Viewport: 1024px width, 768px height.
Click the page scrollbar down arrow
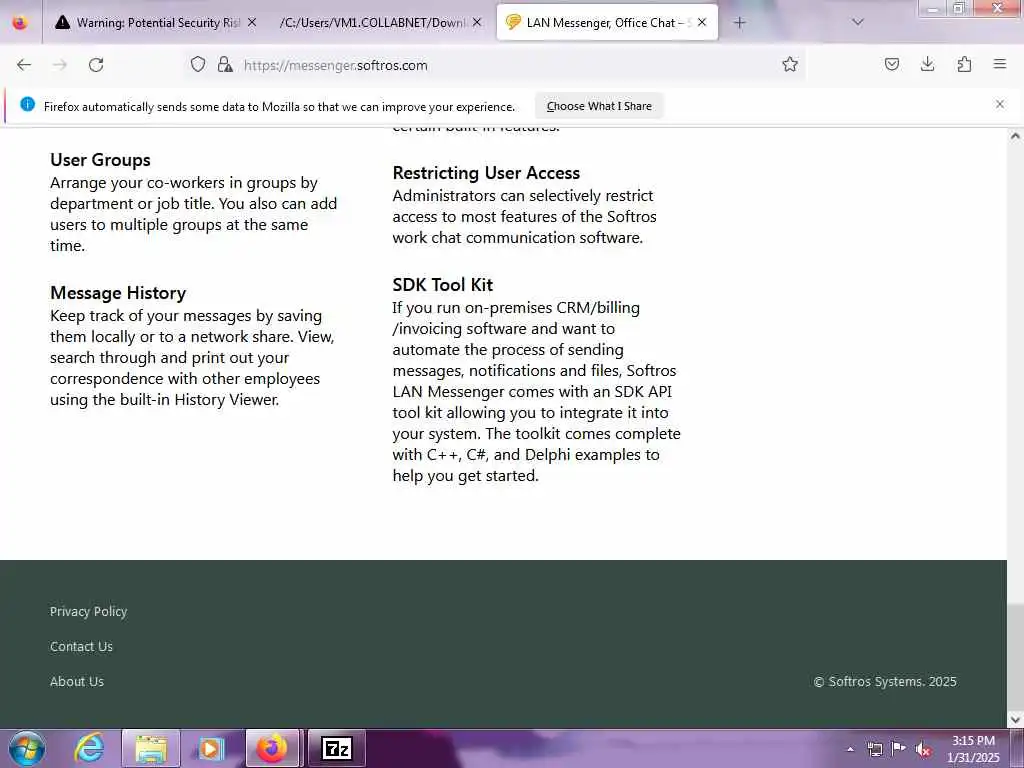1015,719
